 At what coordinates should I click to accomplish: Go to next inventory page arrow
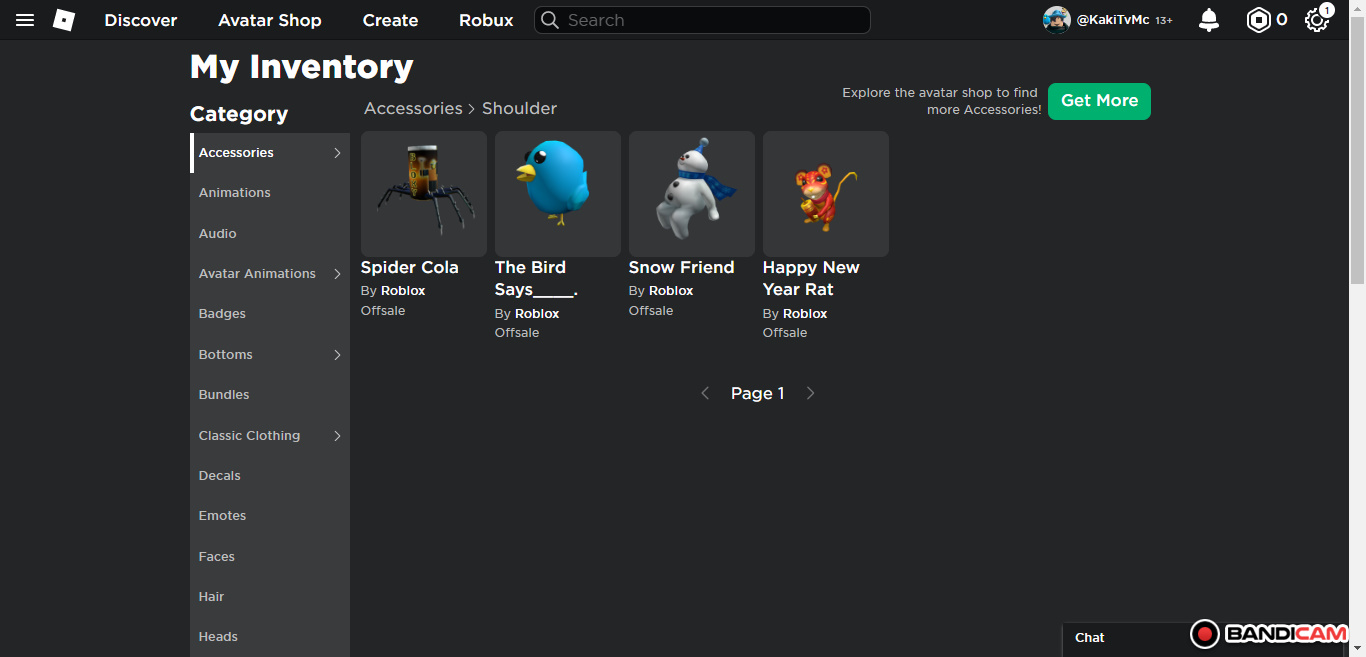811,394
